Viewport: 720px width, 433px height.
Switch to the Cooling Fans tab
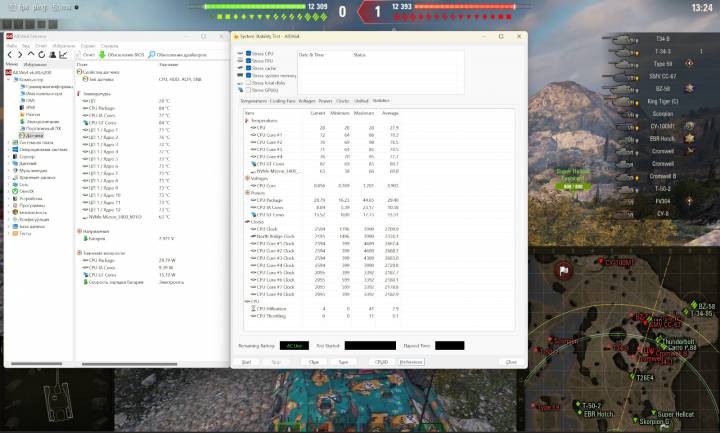click(x=282, y=101)
